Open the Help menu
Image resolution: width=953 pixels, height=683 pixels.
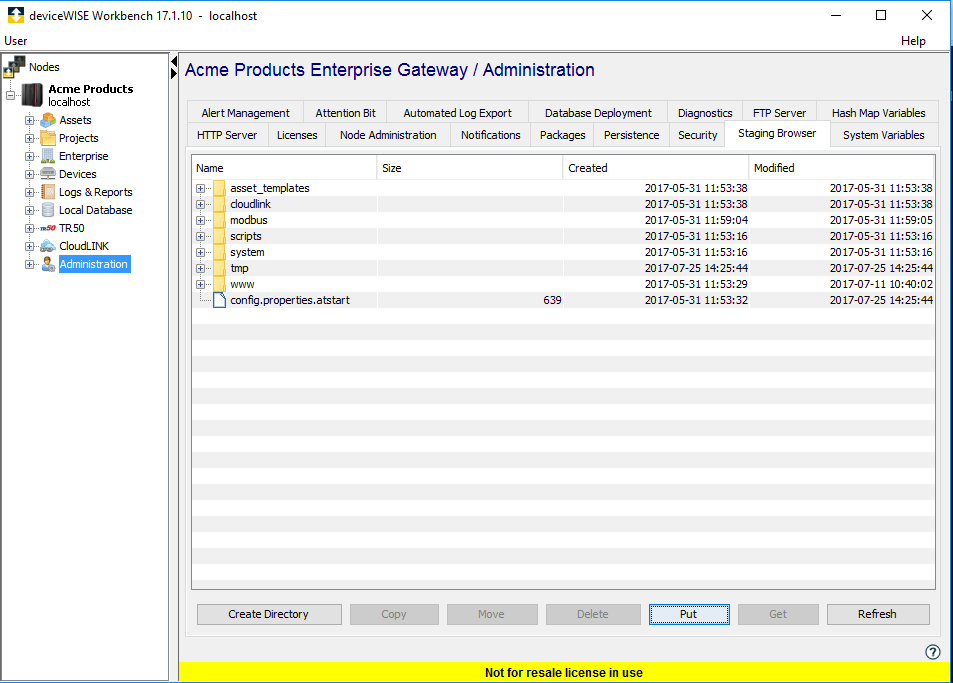913,41
